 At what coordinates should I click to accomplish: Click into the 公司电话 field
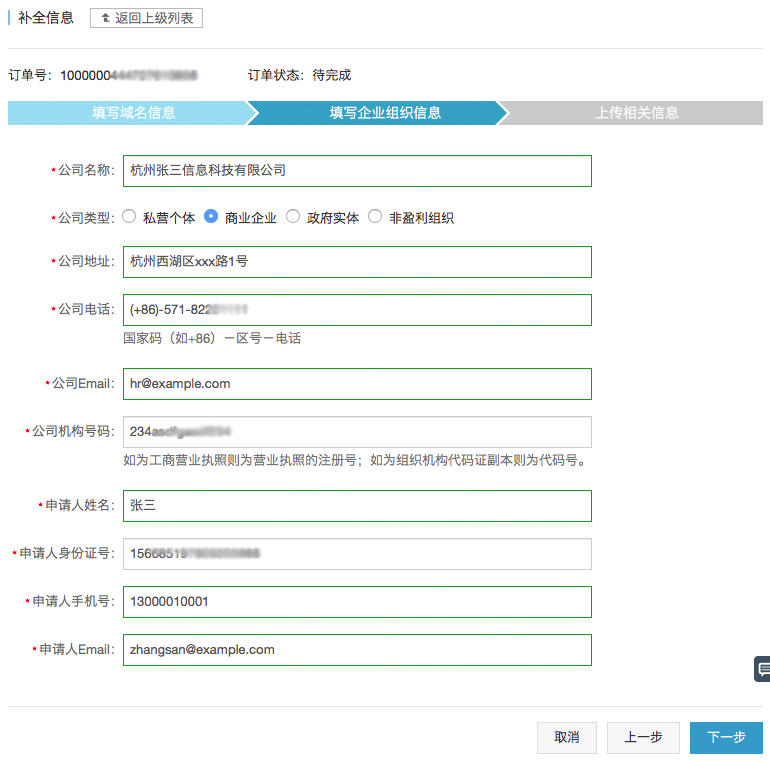[357, 310]
